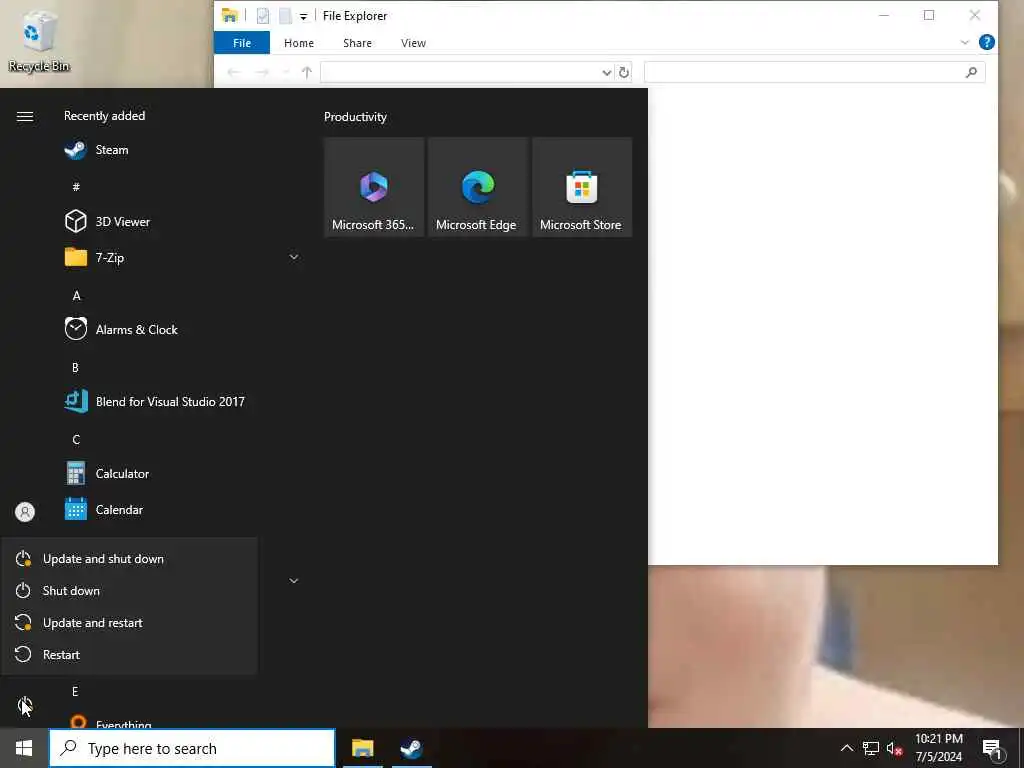1024x768 pixels.
Task: Open File Explorer from taskbar
Action: (x=362, y=748)
